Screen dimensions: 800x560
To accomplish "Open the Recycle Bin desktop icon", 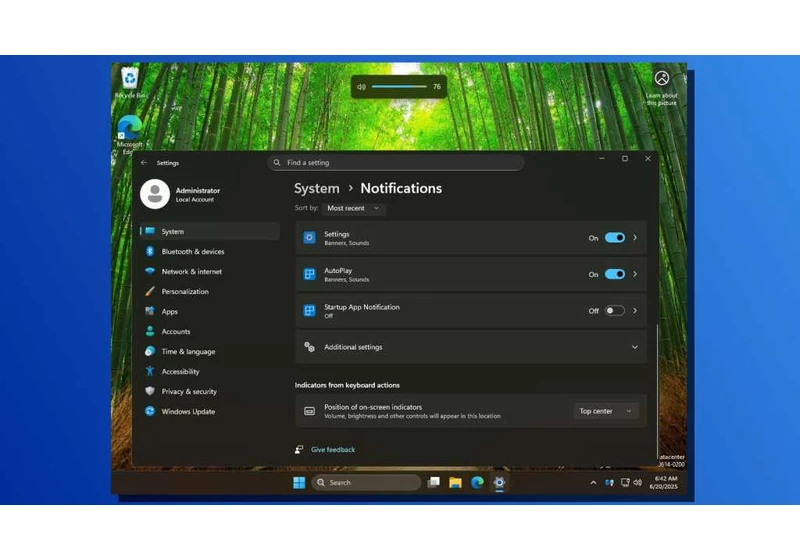I will (130, 82).
